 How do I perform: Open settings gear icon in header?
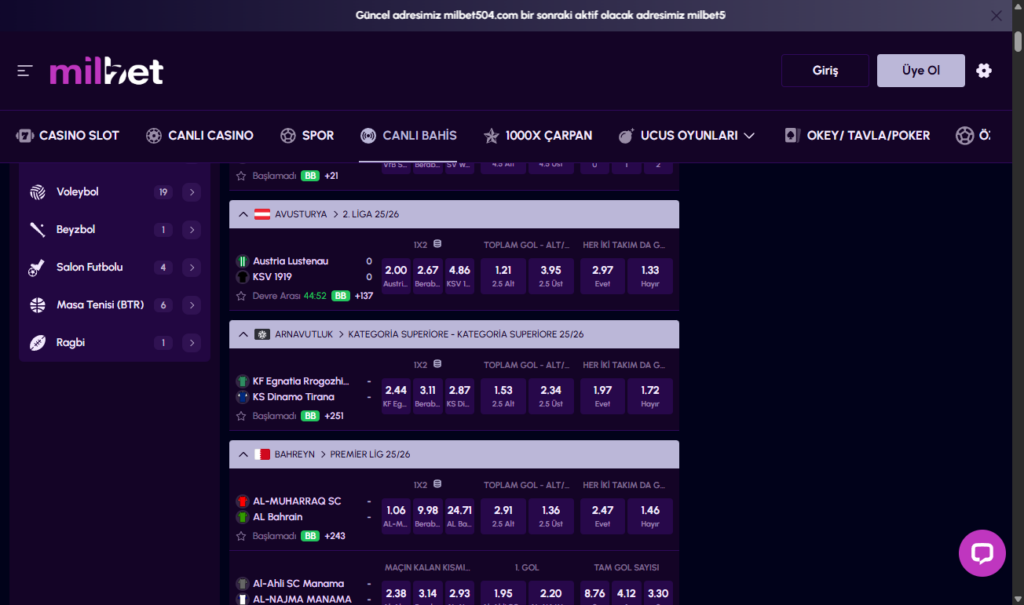[x=984, y=71]
